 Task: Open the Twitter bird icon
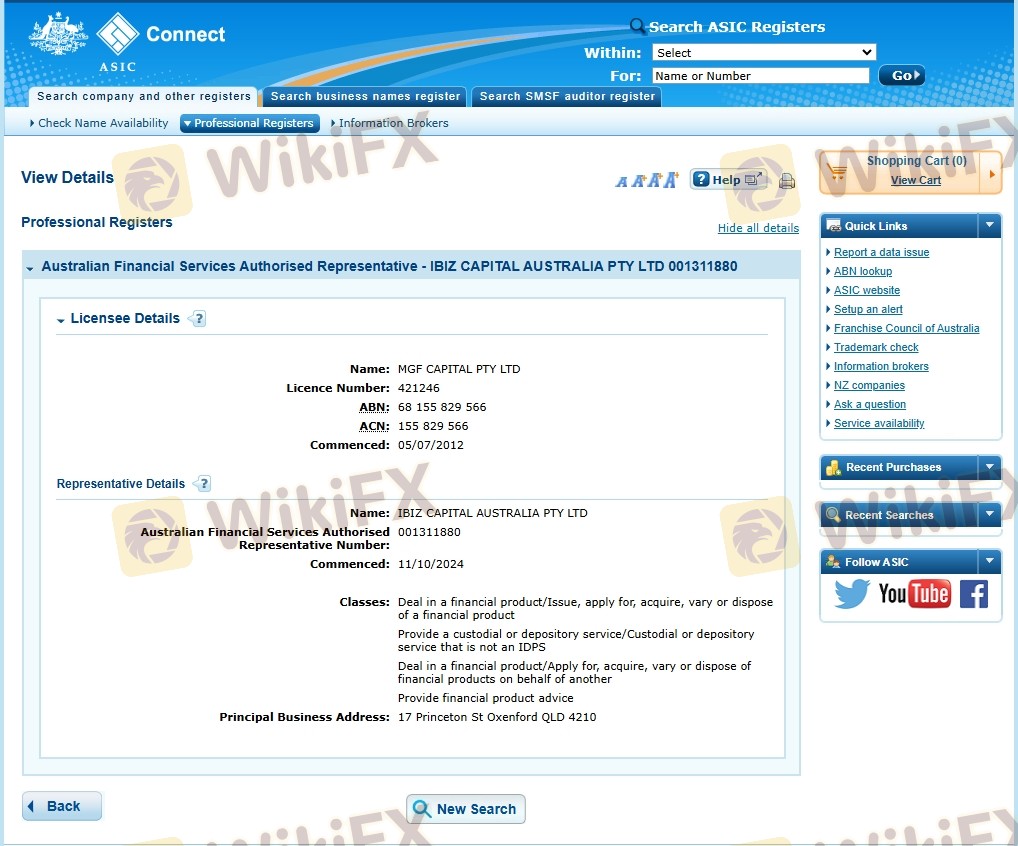(x=851, y=594)
